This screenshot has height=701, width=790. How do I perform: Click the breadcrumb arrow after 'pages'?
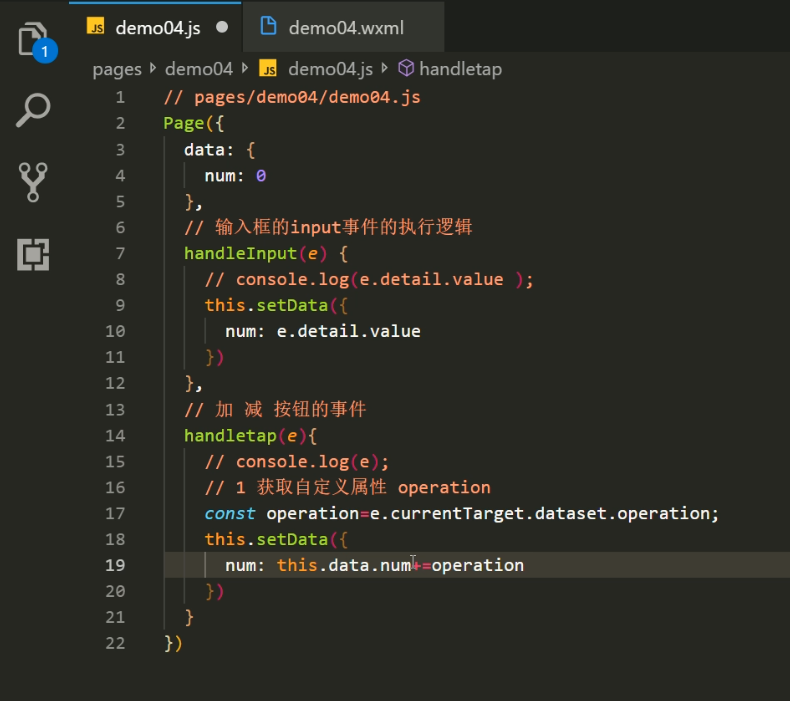click(153, 68)
